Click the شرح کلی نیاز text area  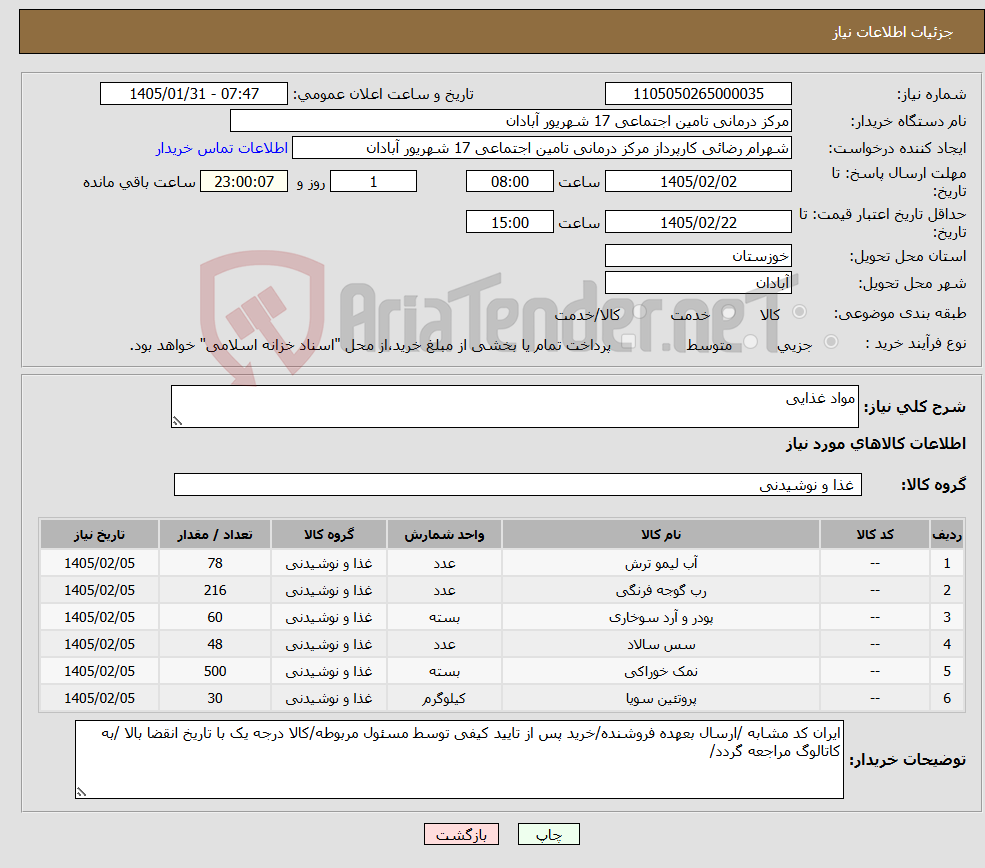[514, 406]
